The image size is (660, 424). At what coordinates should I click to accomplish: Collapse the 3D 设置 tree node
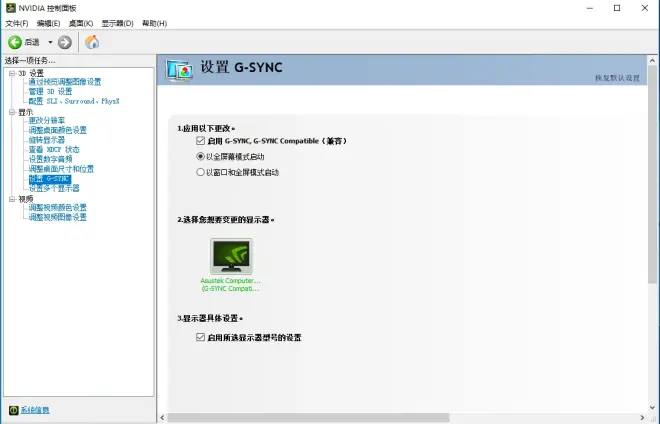click(11, 73)
